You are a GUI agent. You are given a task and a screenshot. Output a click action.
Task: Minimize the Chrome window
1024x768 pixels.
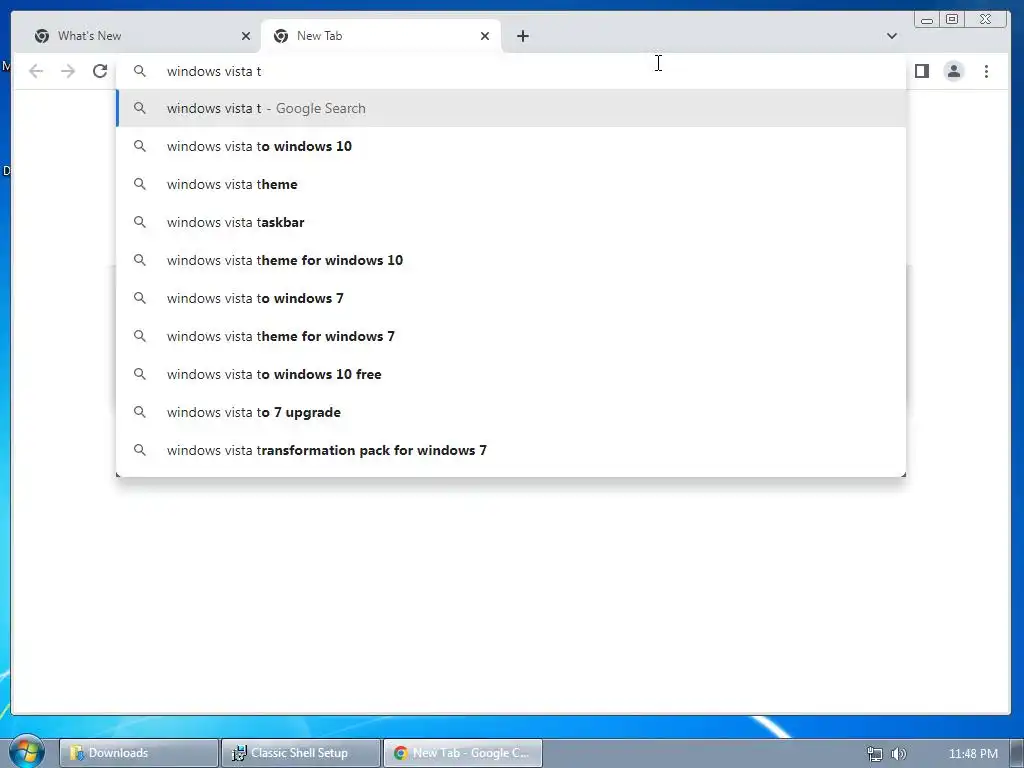pyautogui.click(x=927, y=20)
